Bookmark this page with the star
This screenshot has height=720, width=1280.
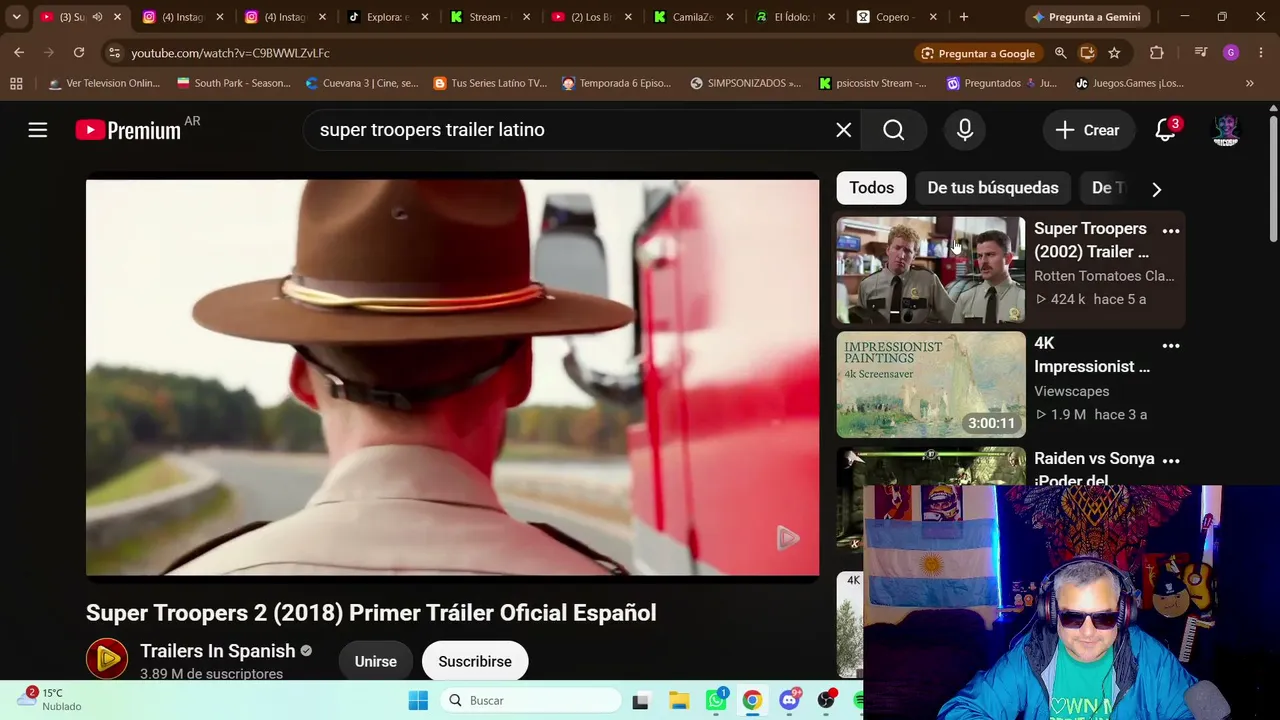point(1114,53)
